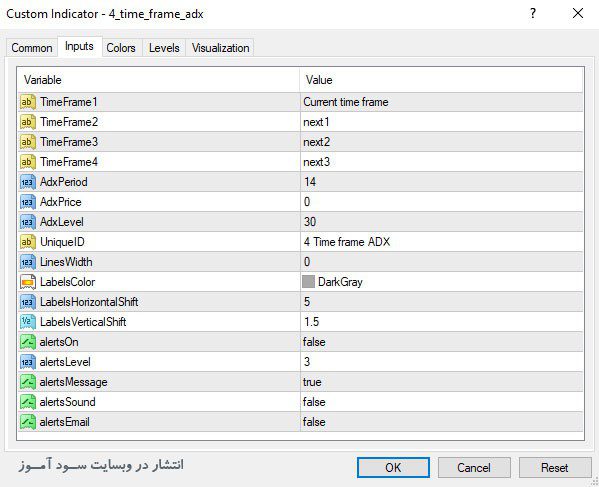Switch to the Levels tab

tap(164, 48)
